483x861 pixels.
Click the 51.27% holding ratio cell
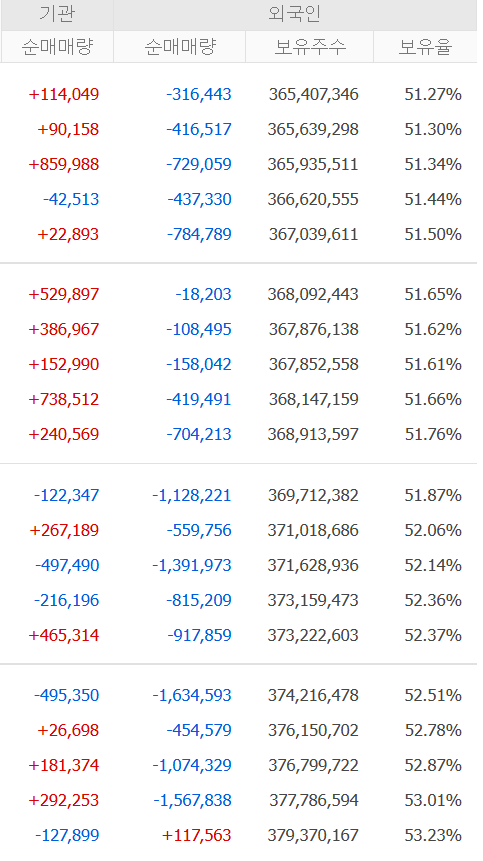point(433,94)
